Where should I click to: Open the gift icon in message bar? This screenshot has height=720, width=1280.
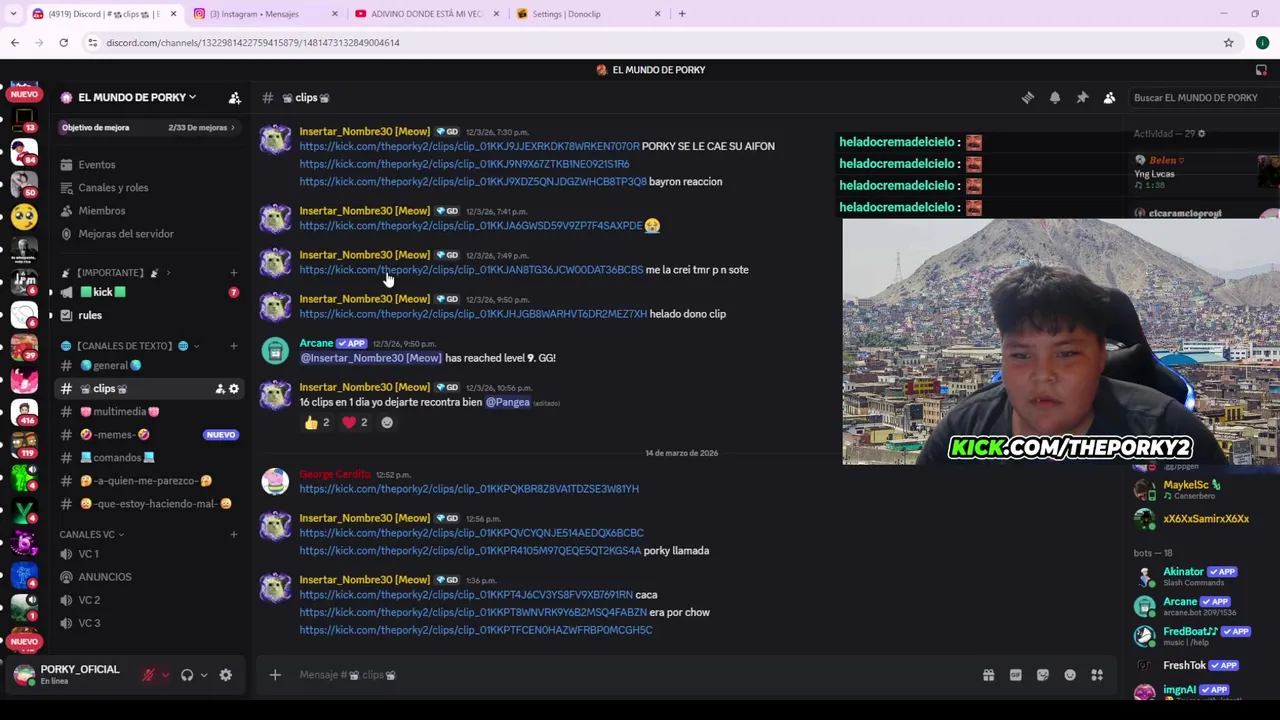point(988,675)
